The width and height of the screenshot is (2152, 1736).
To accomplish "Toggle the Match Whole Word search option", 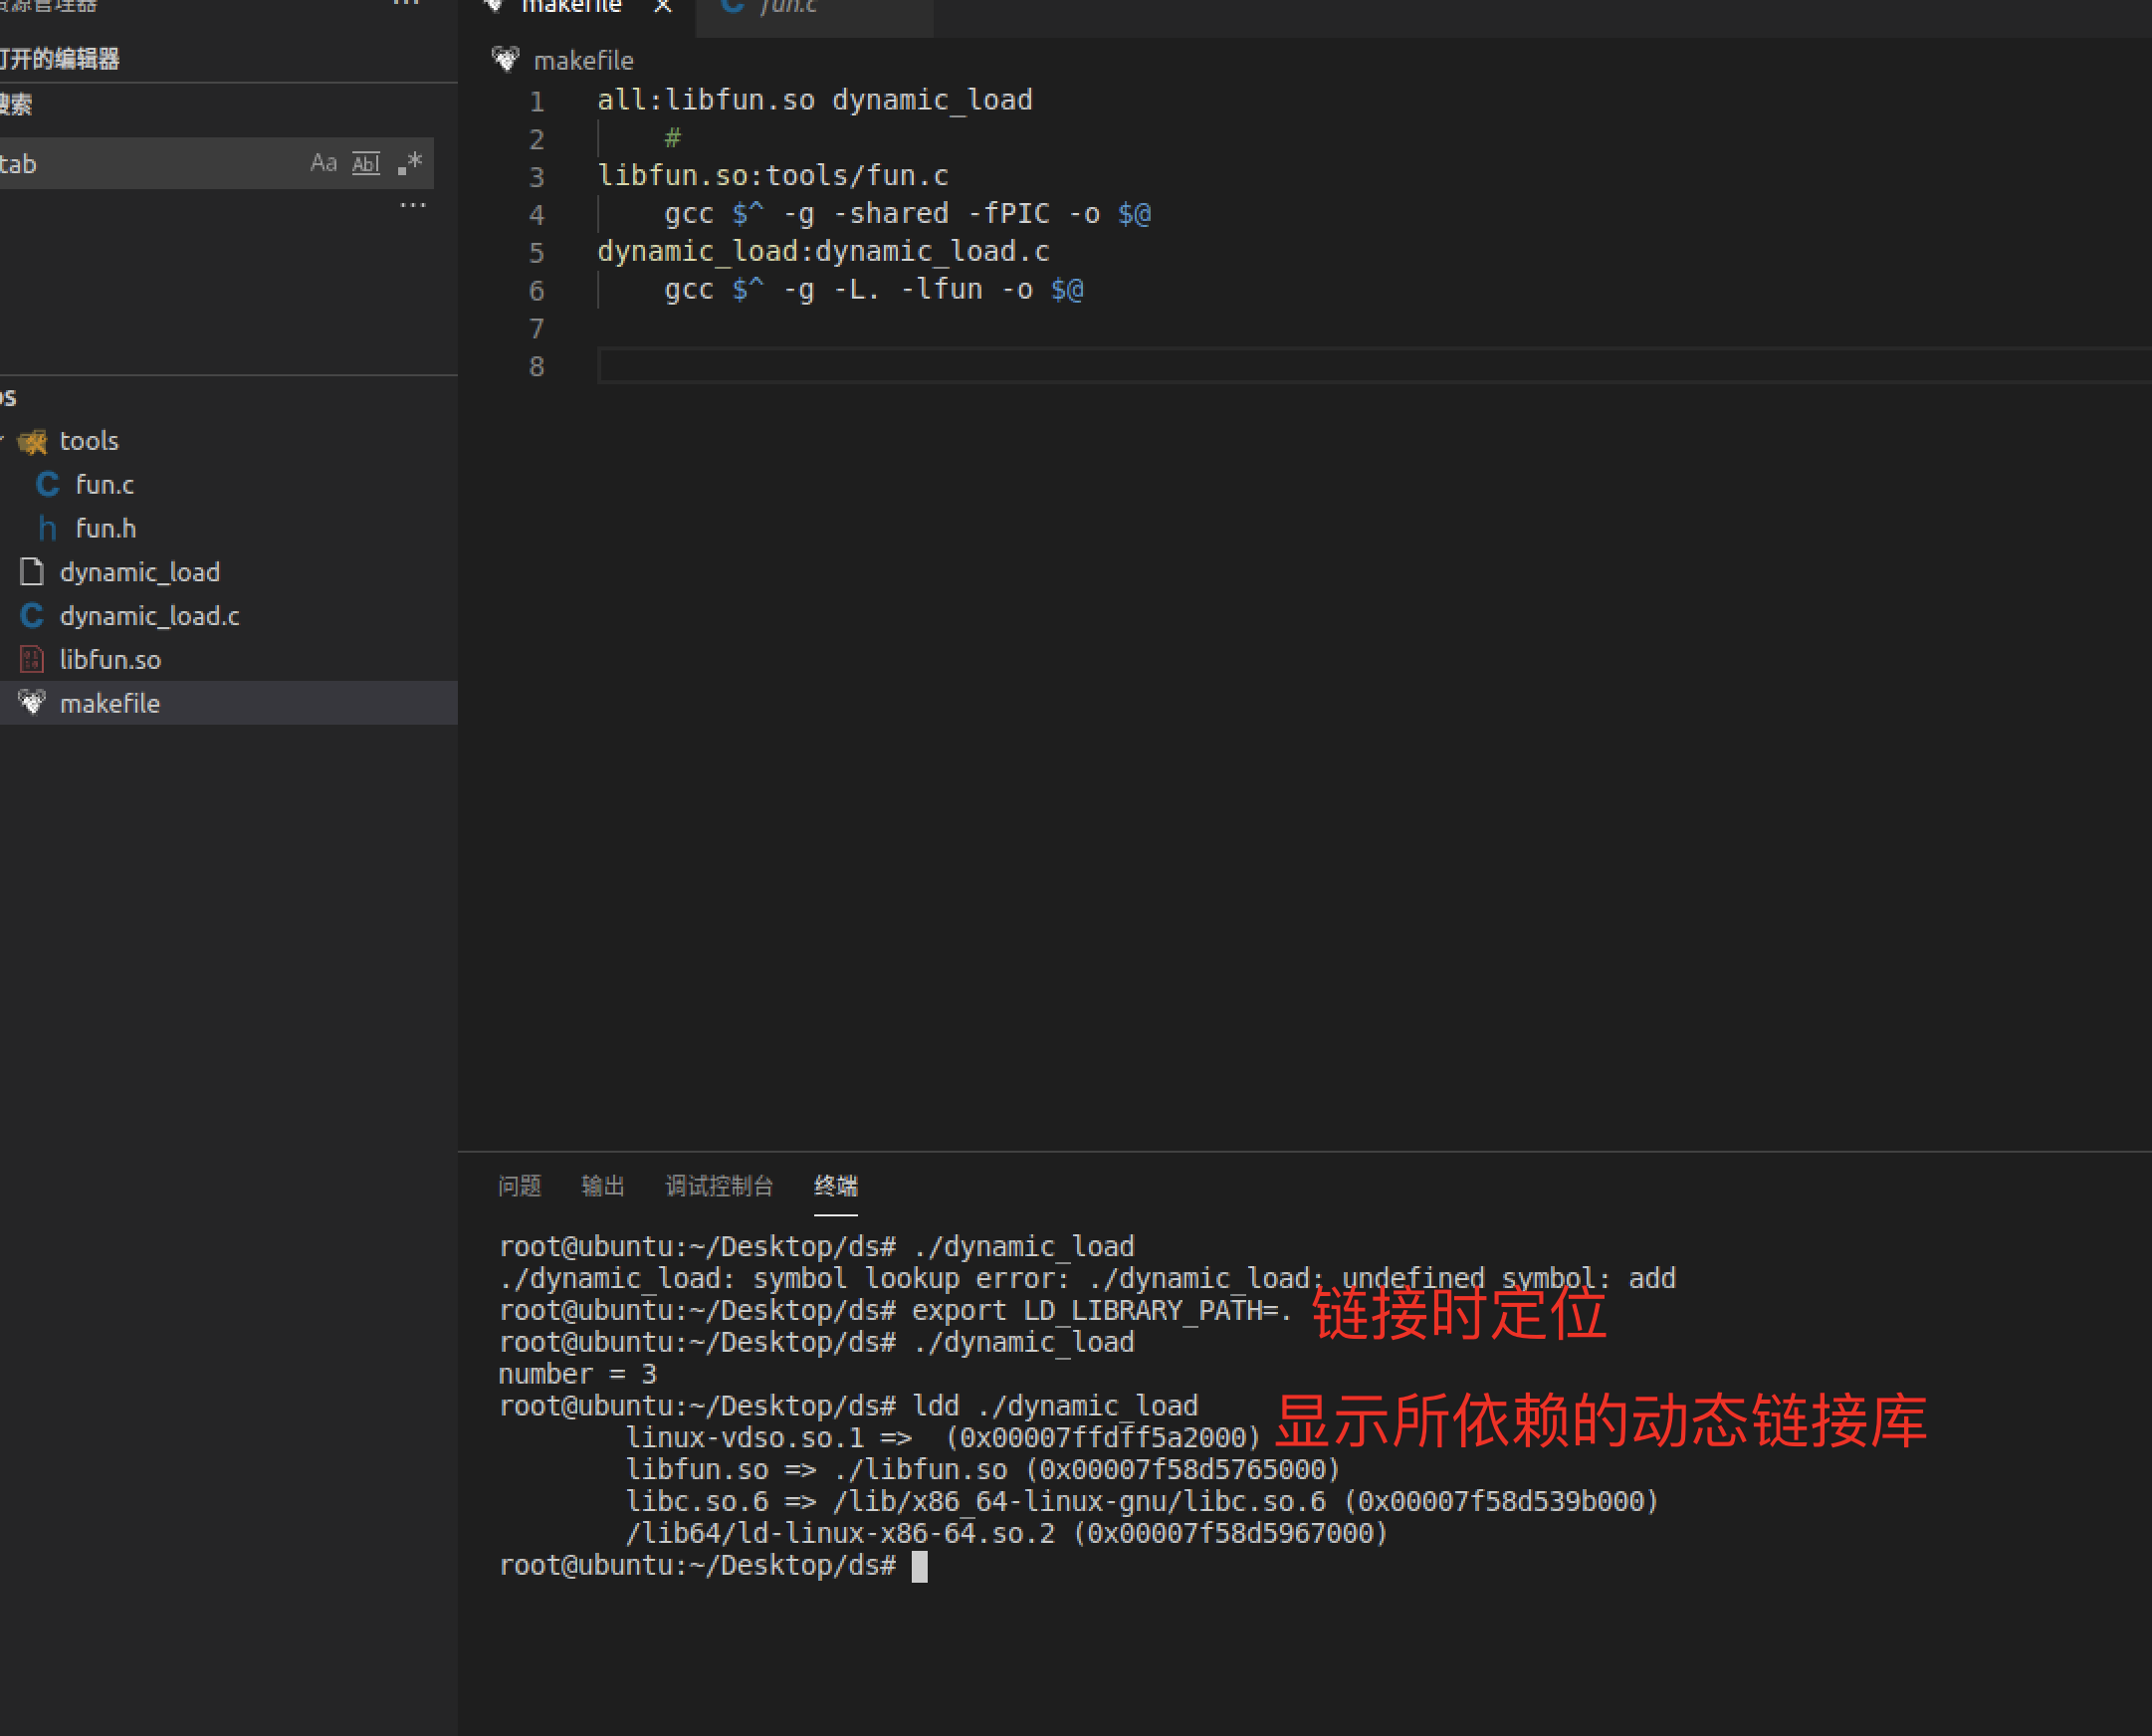I will pyautogui.click(x=366, y=163).
